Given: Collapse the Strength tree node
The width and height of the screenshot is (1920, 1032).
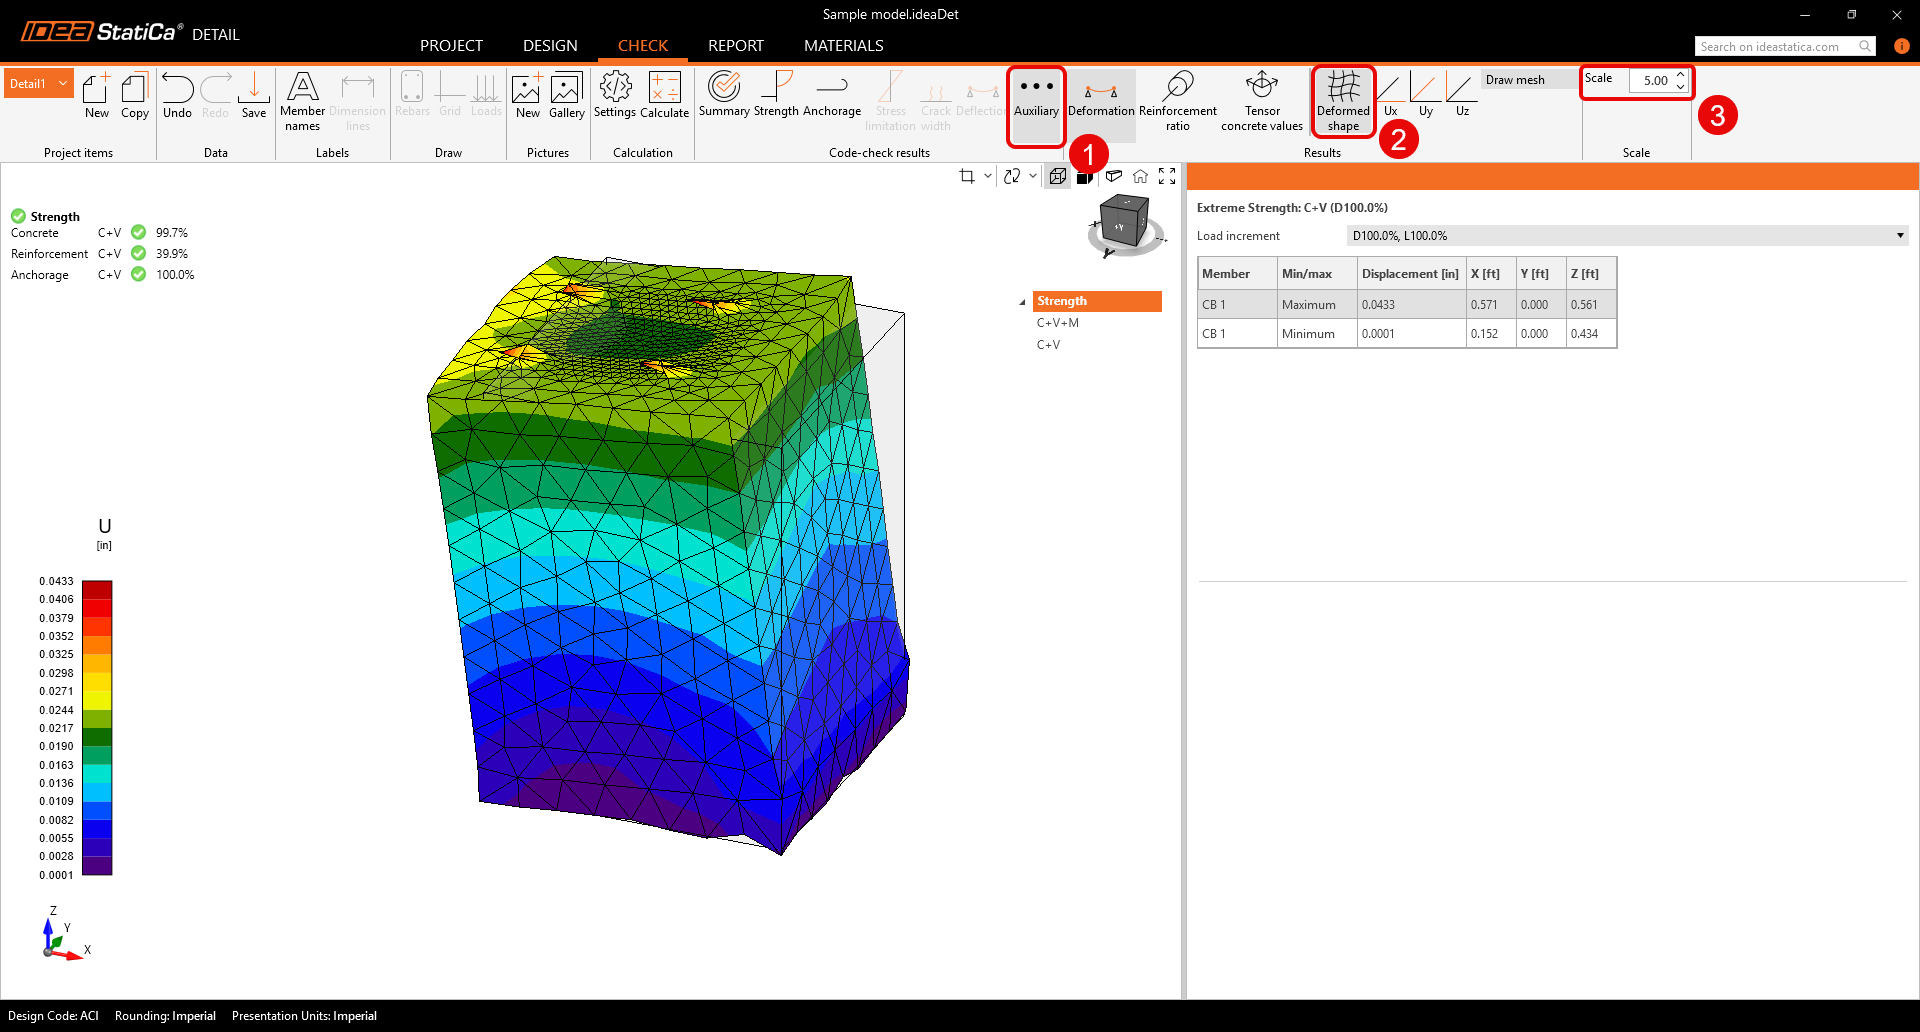Looking at the screenshot, I should (x=1022, y=302).
